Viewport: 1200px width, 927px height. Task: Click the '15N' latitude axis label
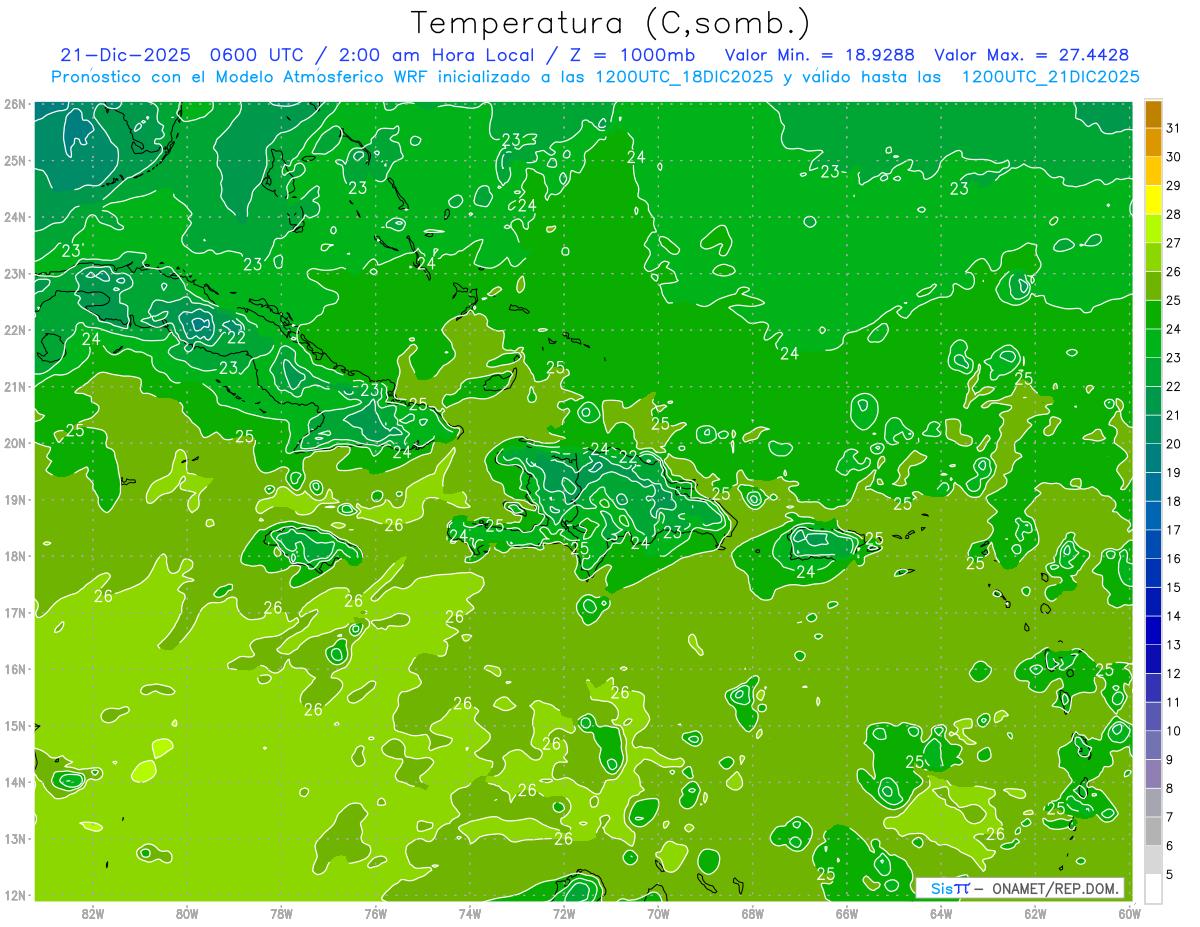click(15, 725)
